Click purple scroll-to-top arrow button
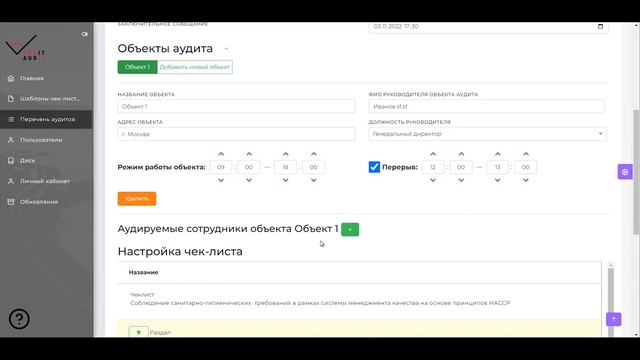The width and height of the screenshot is (640, 360). coord(613,319)
